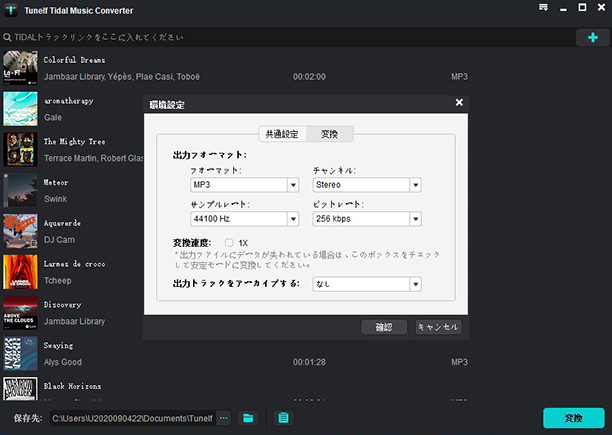Screen dimensions: 612x435
Task: Open the archive output tracks なし dropdown
Action: 367,284
